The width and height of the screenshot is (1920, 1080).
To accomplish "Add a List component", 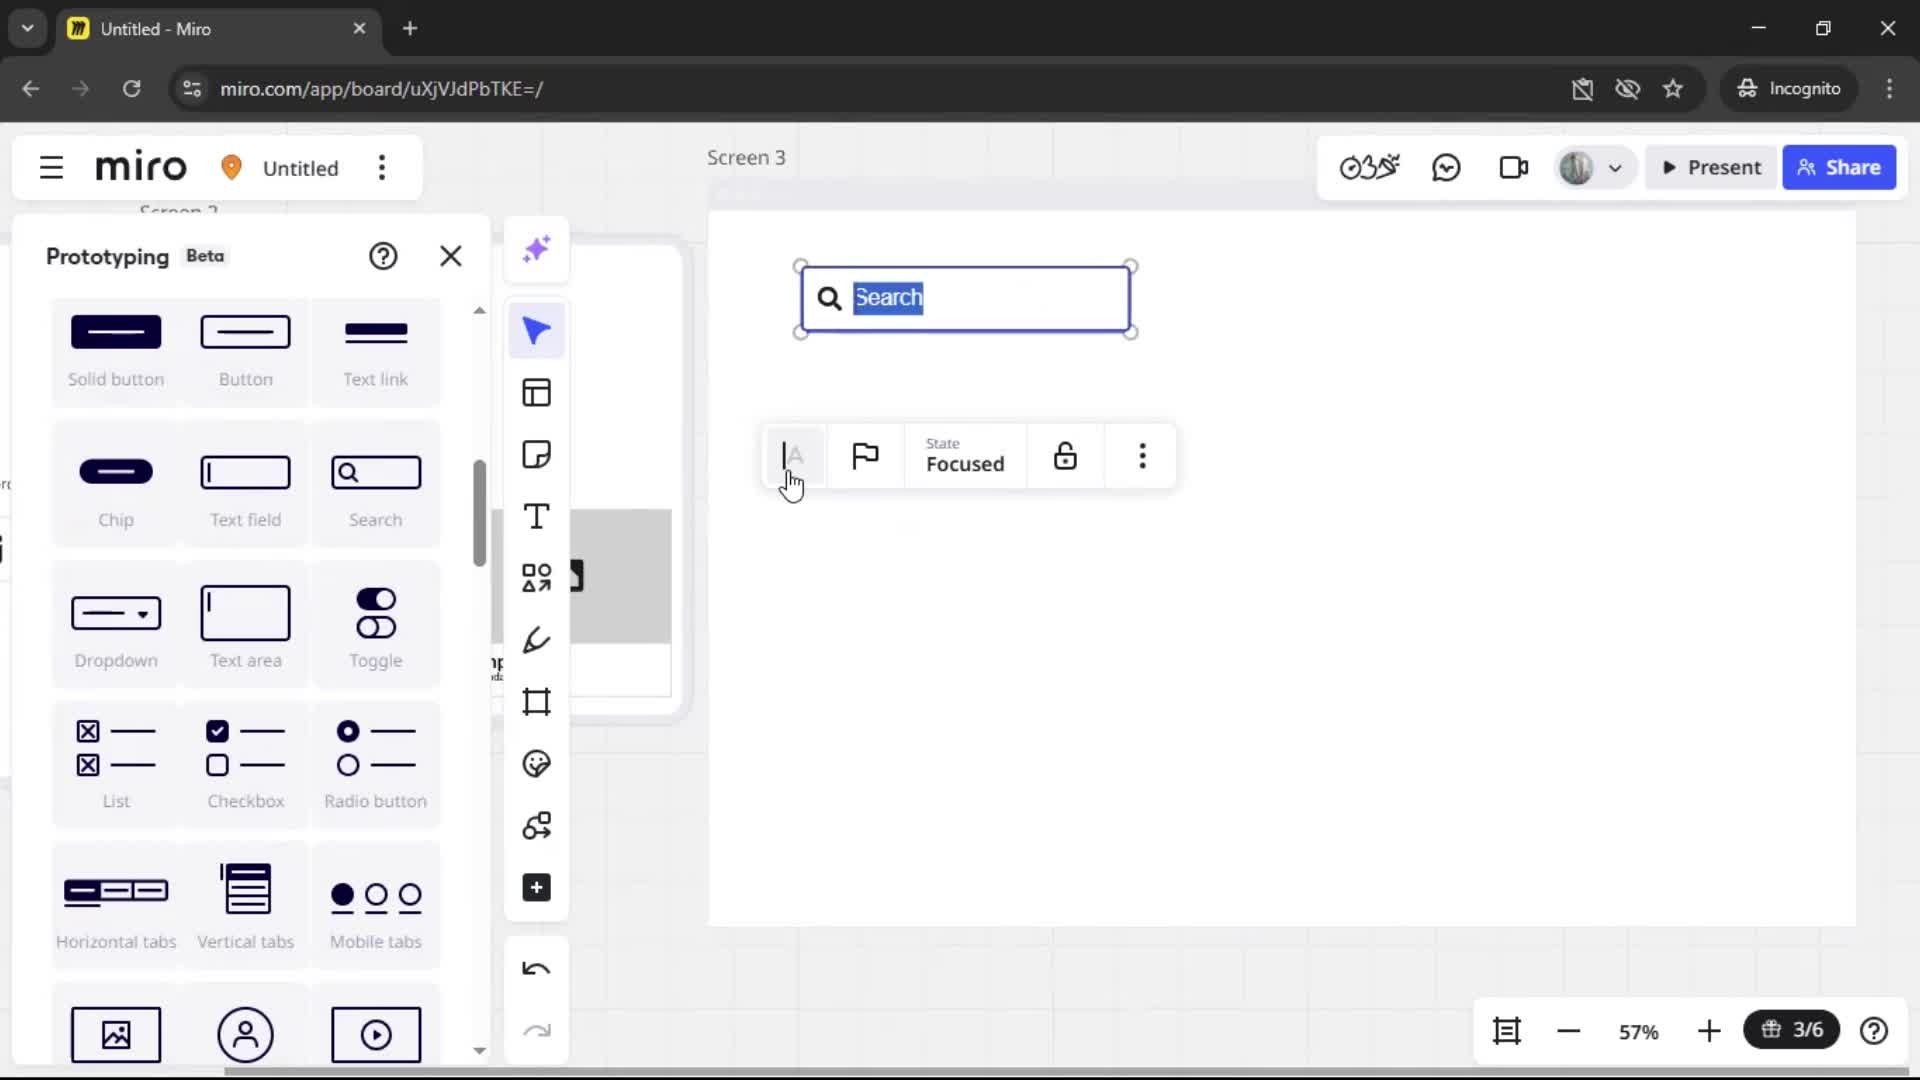I will pyautogui.click(x=116, y=765).
